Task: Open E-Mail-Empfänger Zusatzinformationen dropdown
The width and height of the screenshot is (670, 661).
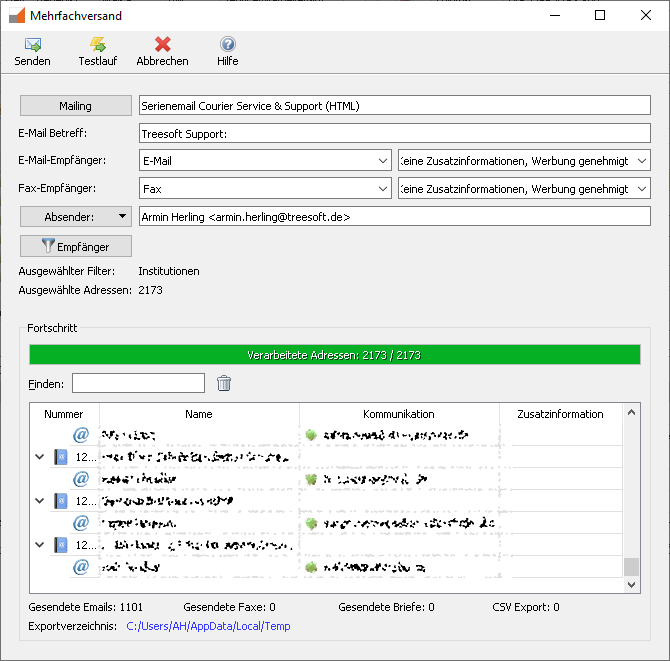Action: click(524, 161)
